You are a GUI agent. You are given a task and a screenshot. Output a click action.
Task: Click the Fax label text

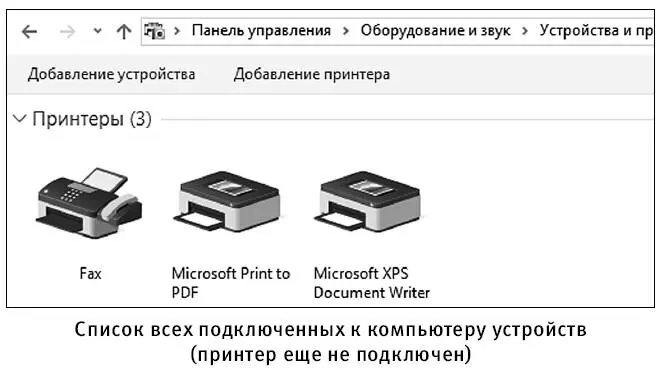click(x=90, y=274)
